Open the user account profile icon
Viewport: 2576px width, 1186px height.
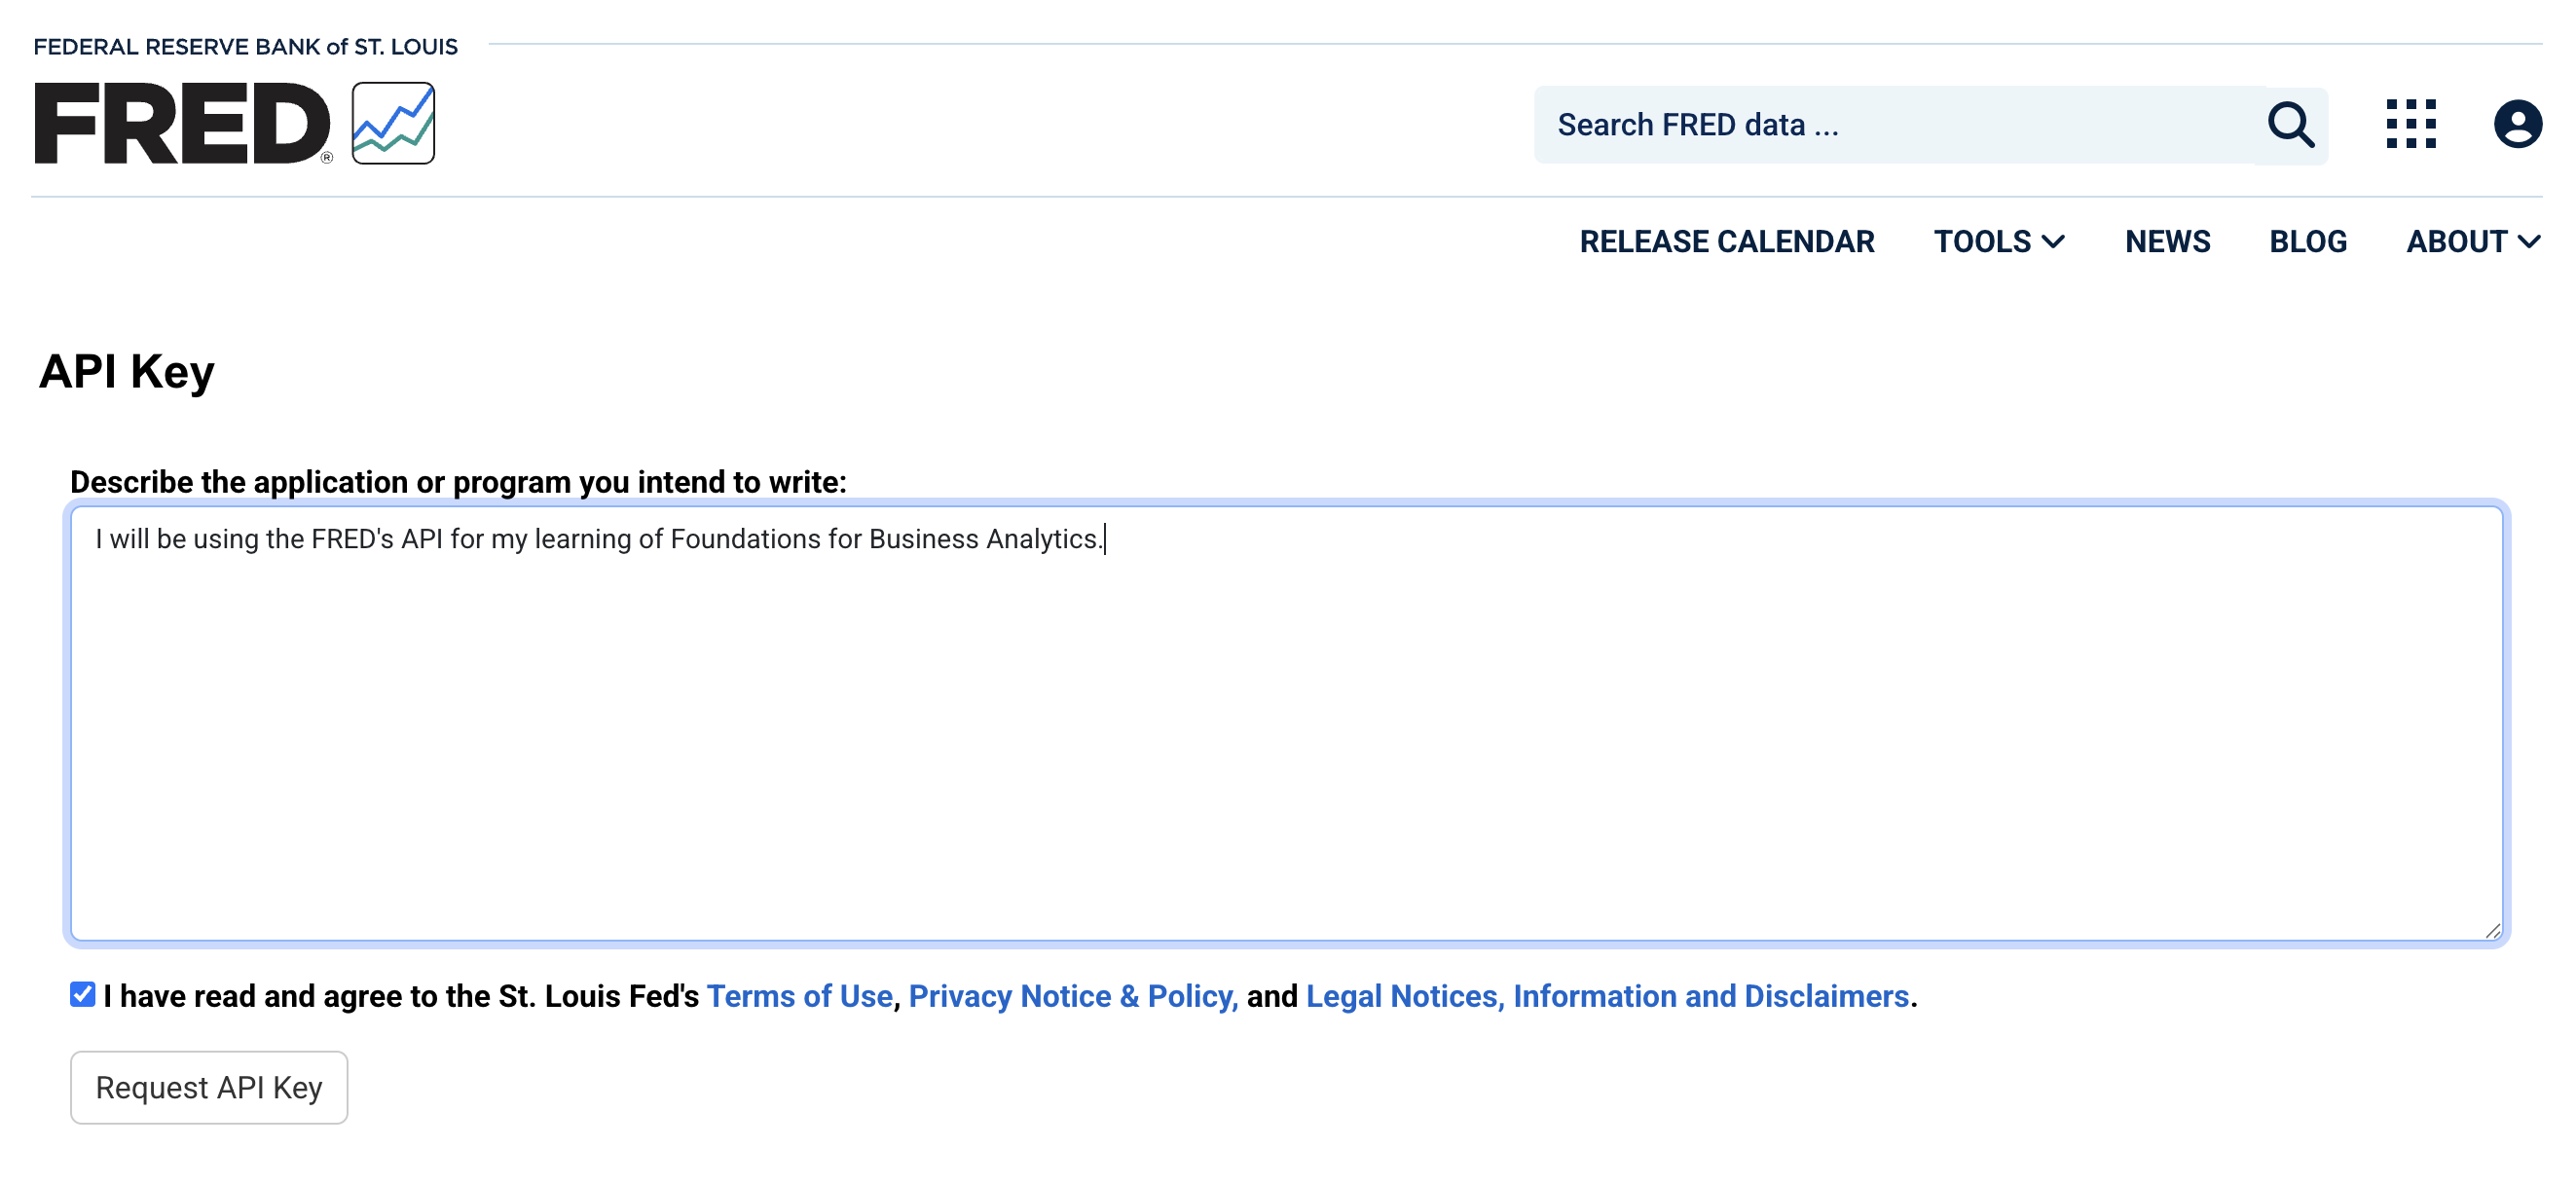point(2517,124)
